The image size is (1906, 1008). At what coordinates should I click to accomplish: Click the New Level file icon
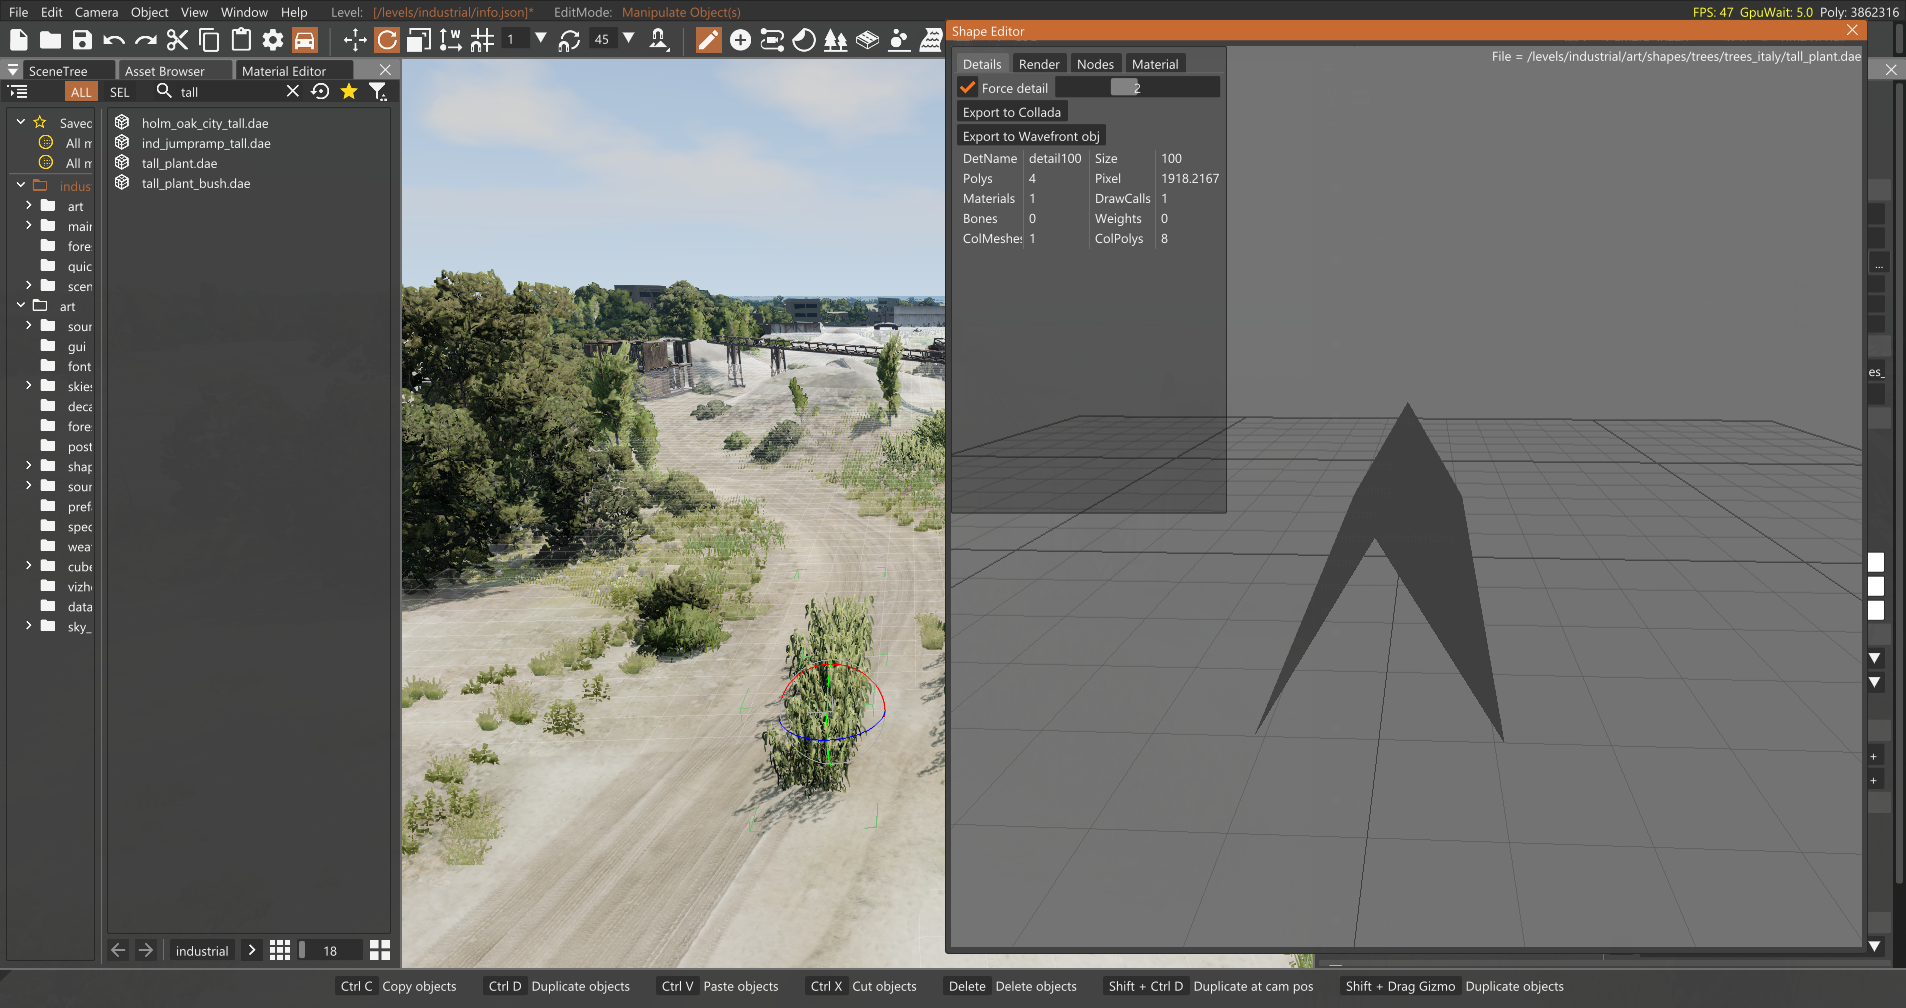[18, 40]
